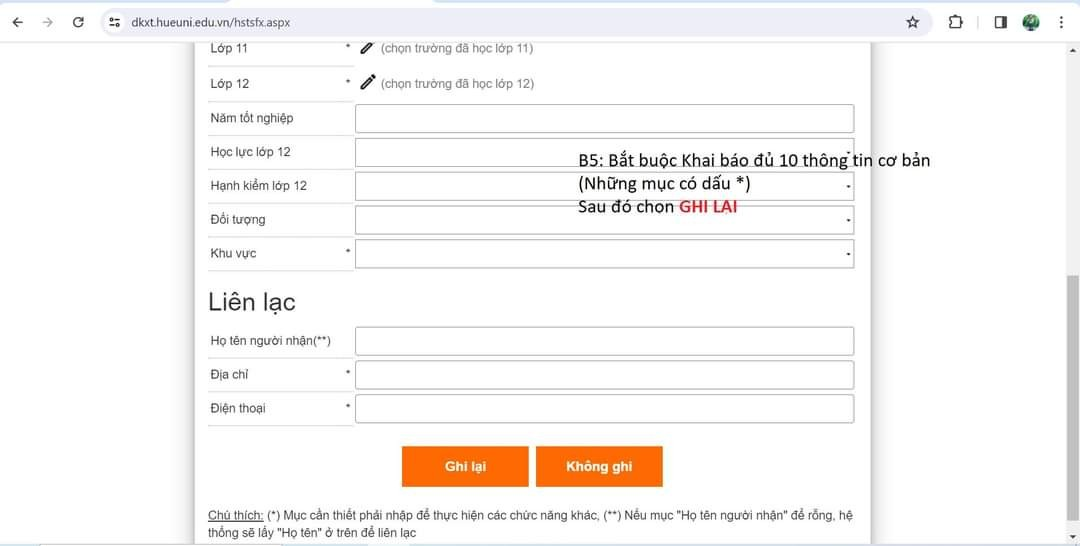The height and width of the screenshot is (546, 1080).
Task: Open the Khu vực dropdown
Action: 605,253
